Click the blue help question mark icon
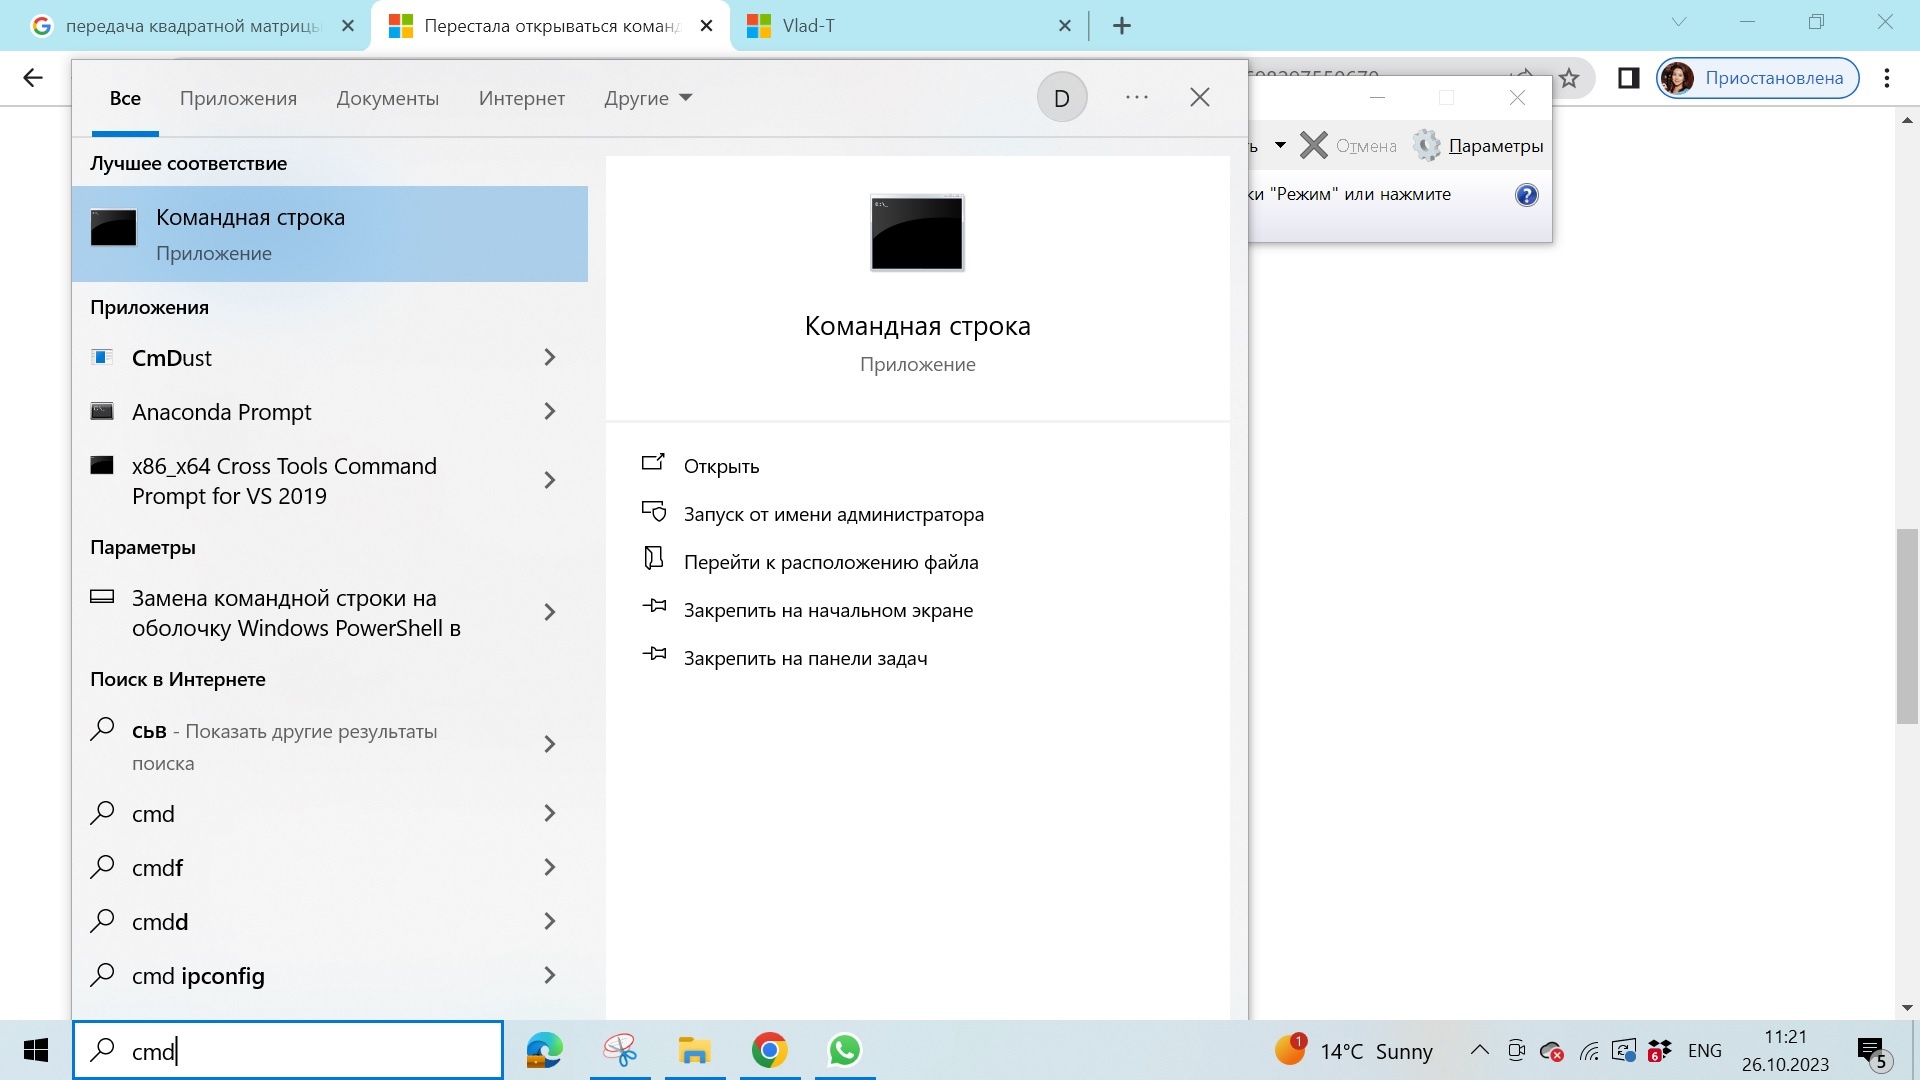The image size is (1920, 1080). coord(1526,195)
